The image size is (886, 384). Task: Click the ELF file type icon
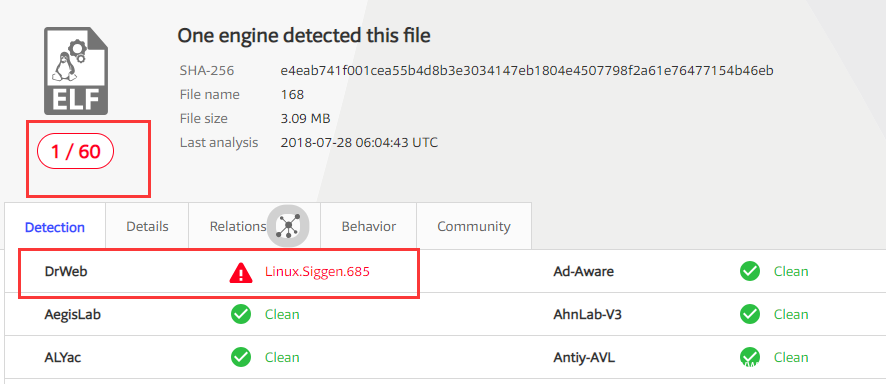pos(76,71)
